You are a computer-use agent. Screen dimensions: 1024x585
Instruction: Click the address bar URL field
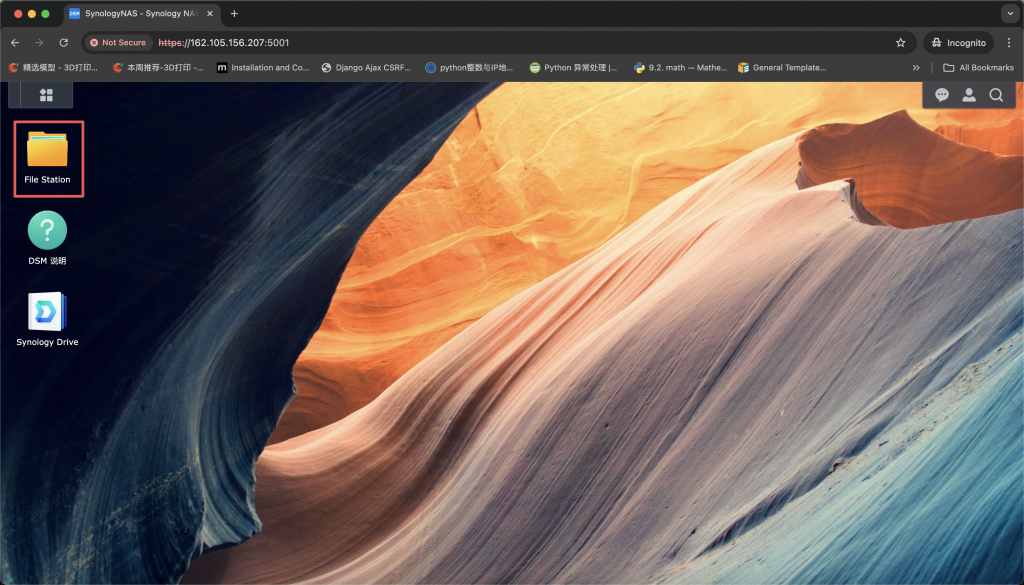[500, 43]
